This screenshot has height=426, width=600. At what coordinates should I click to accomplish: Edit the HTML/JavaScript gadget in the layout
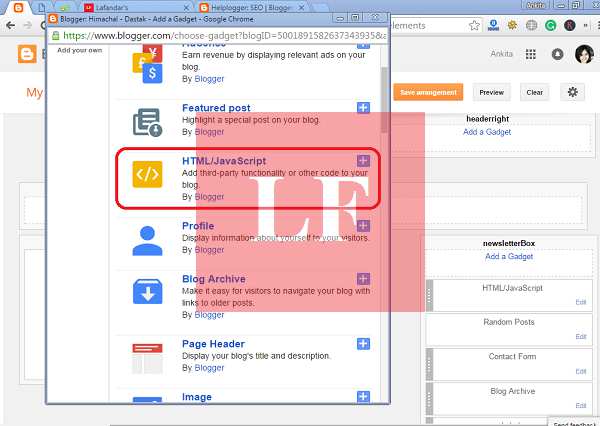point(580,302)
